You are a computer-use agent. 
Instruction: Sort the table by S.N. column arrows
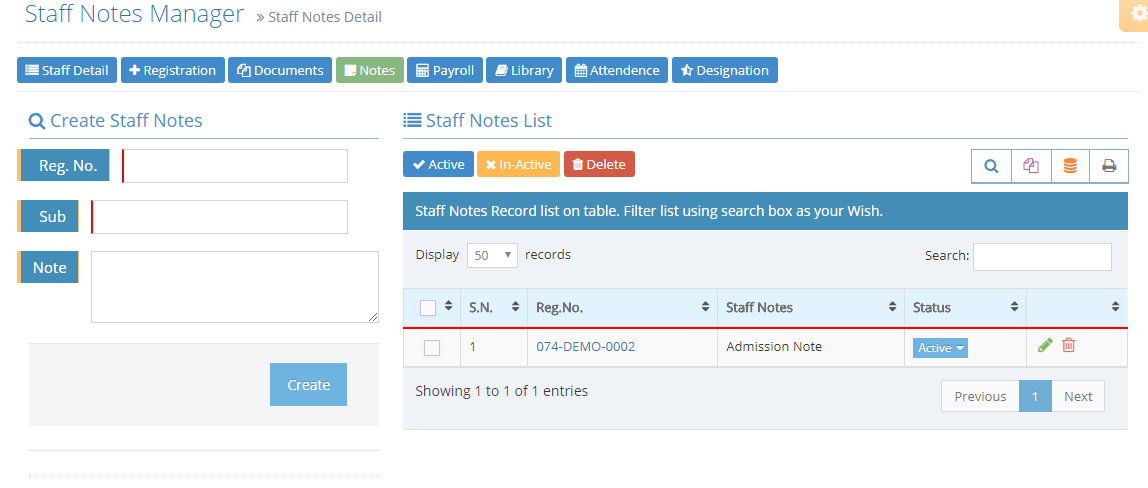click(x=515, y=307)
